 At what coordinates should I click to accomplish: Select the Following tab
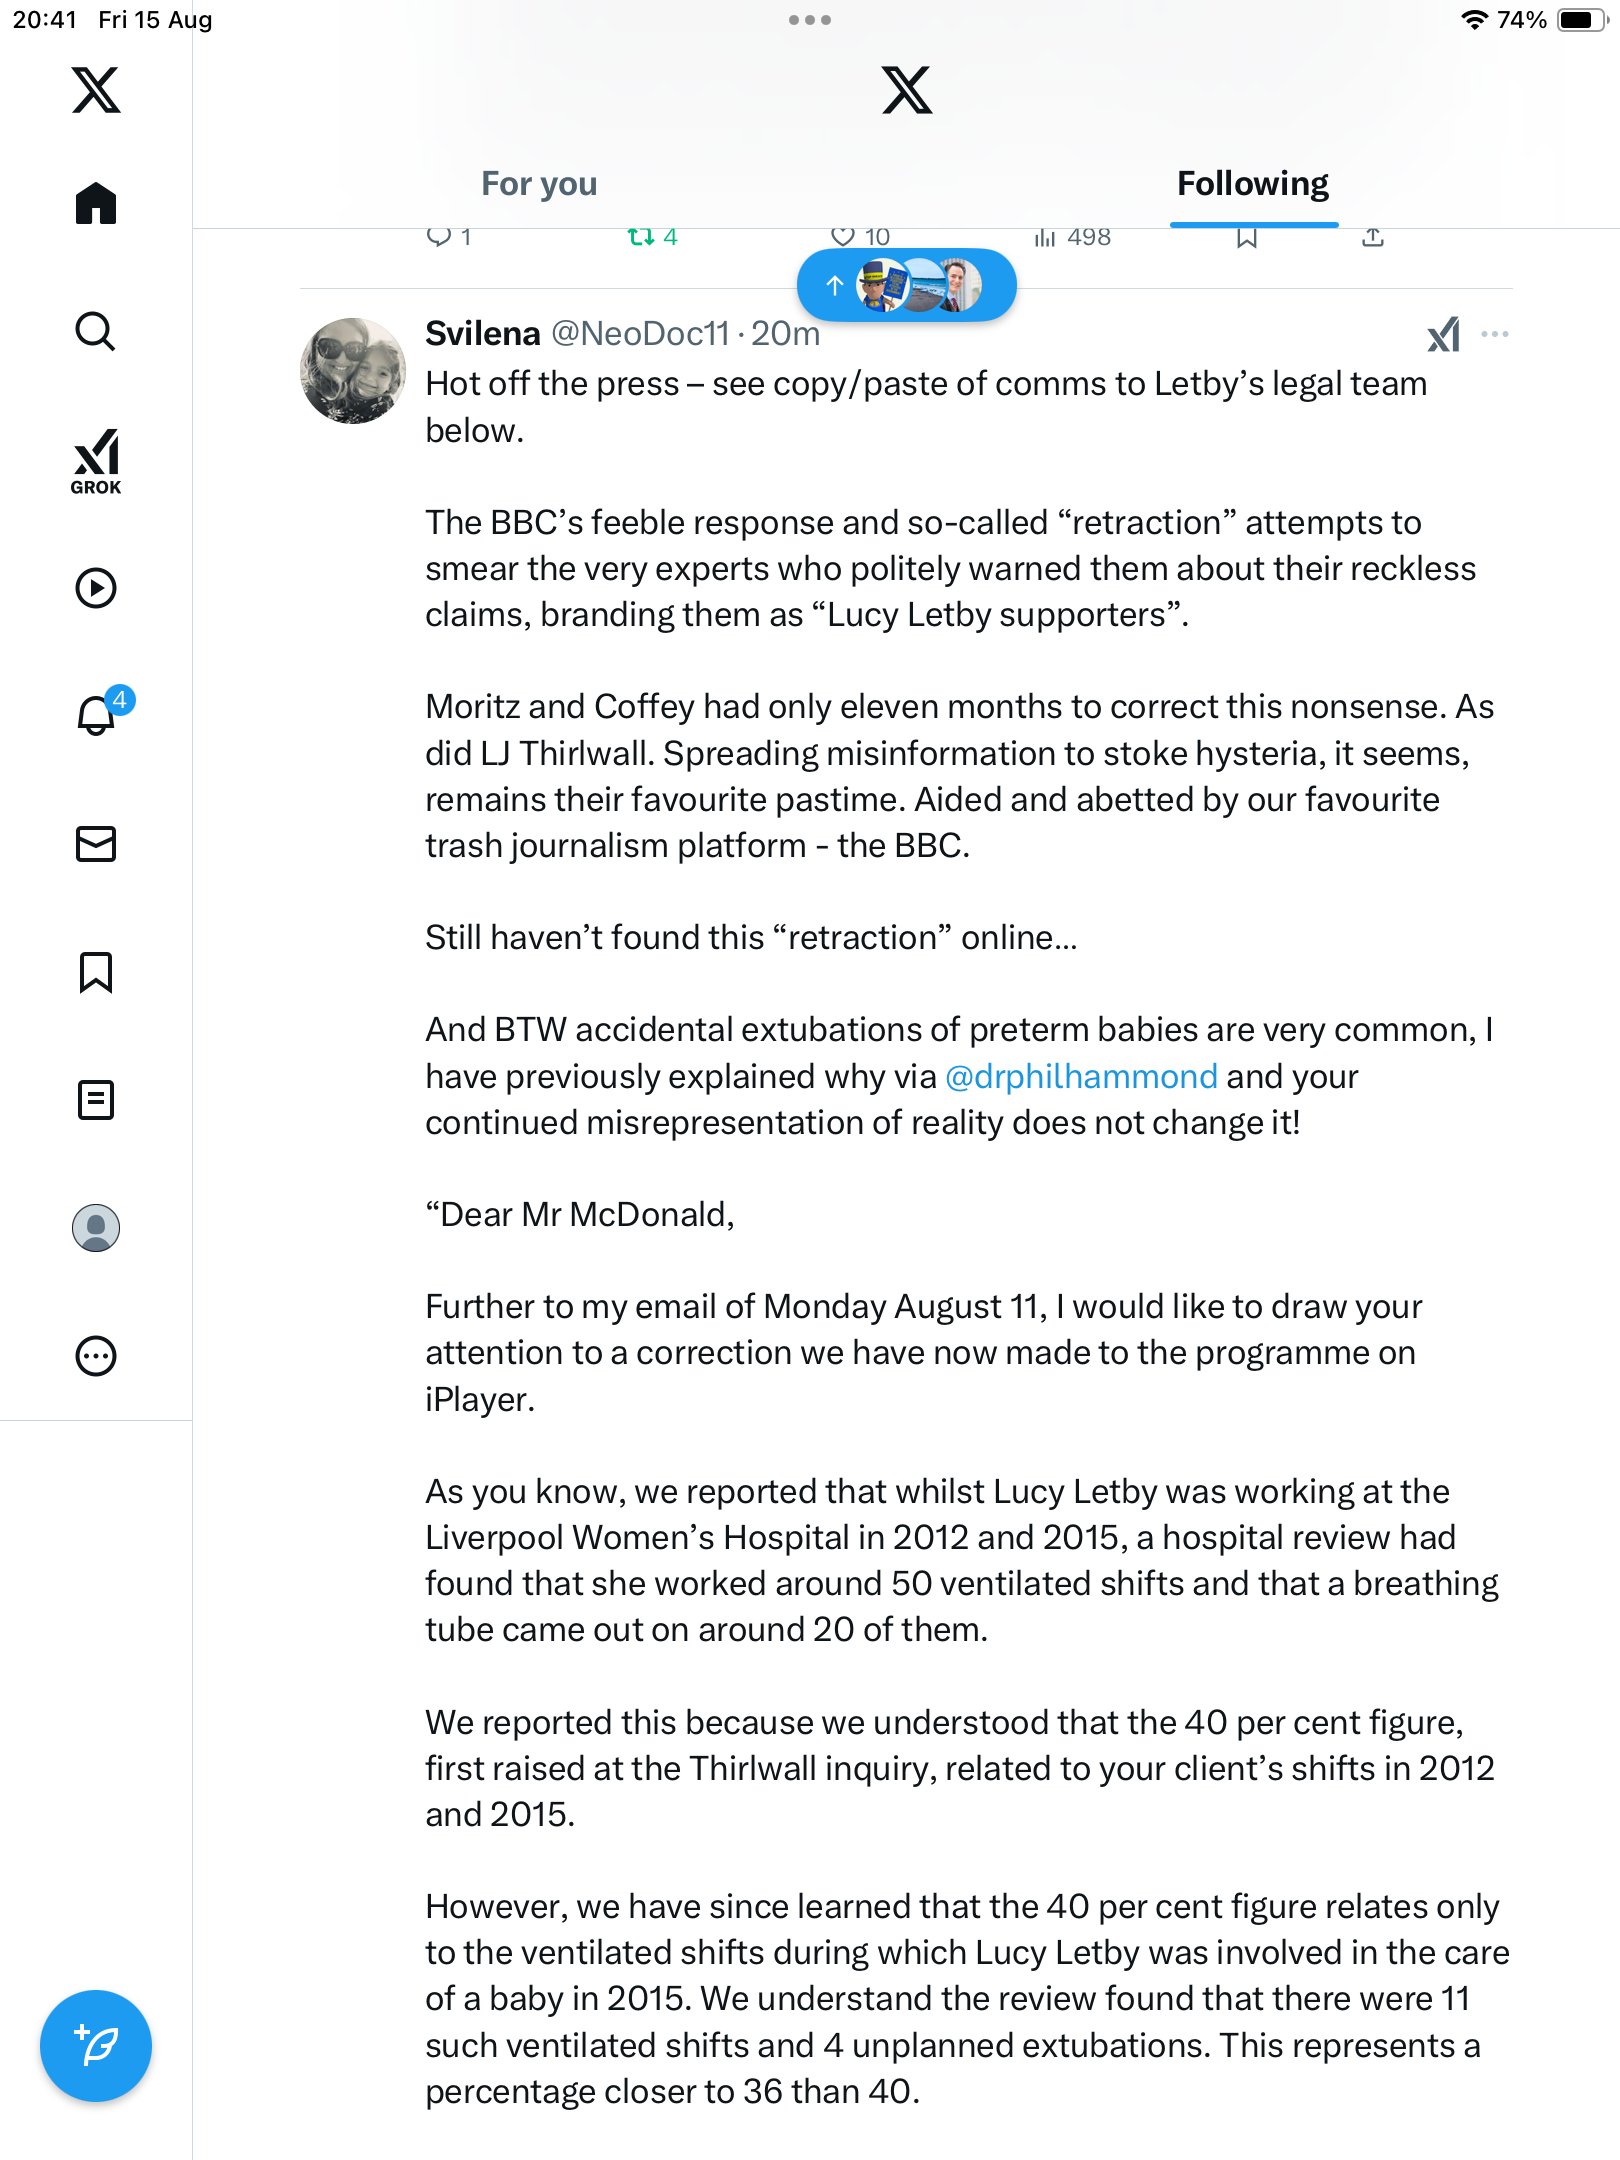1252,184
